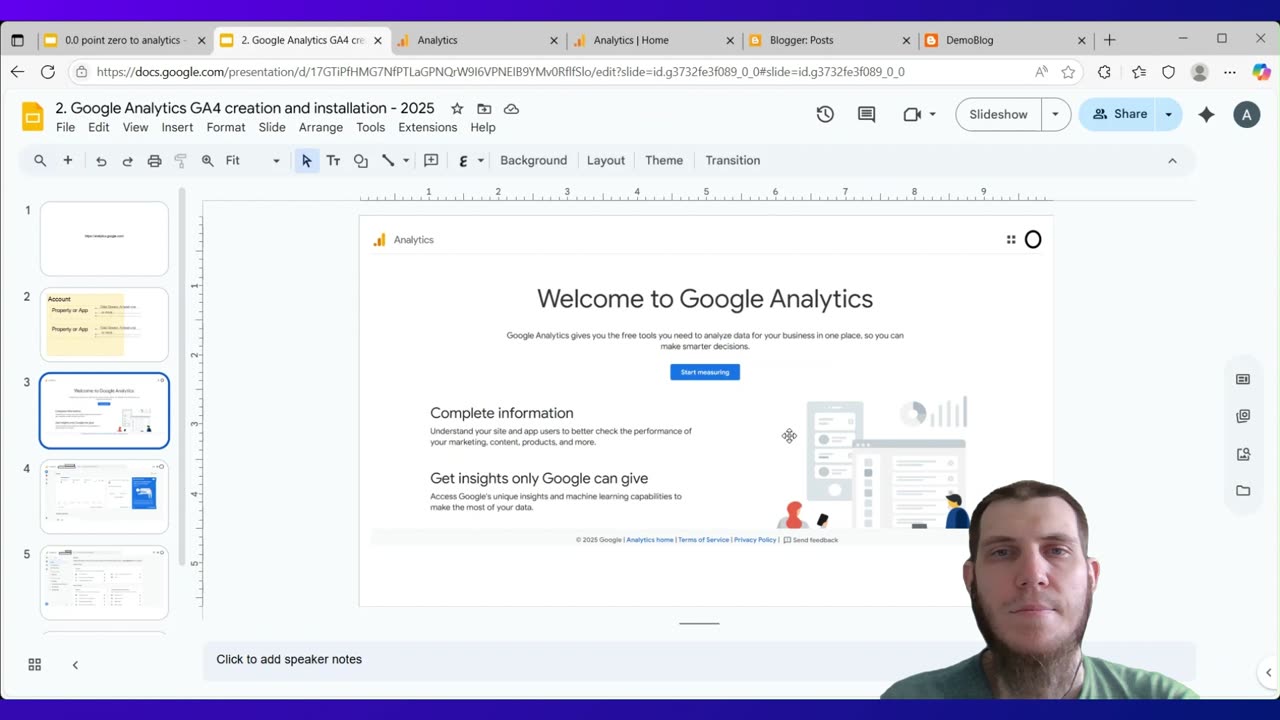Add page to browser favorites
This screenshot has height=720, width=1280.
(1068, 72)
